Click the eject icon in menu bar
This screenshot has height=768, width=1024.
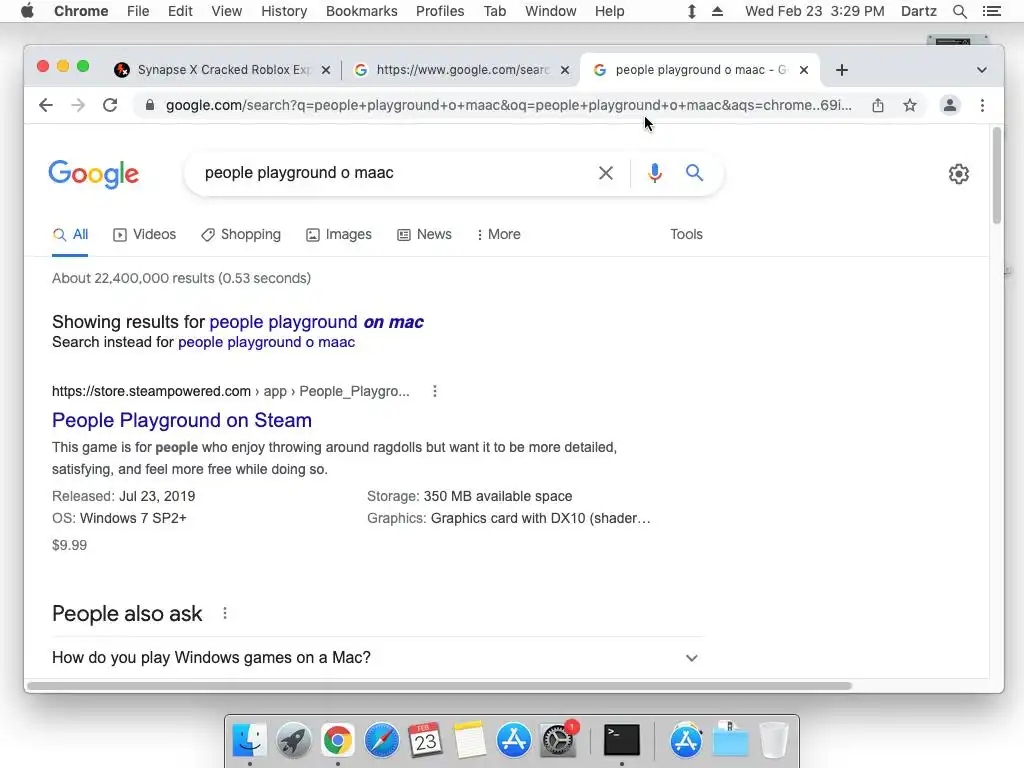pyautogui.click(x=717, y=11)
